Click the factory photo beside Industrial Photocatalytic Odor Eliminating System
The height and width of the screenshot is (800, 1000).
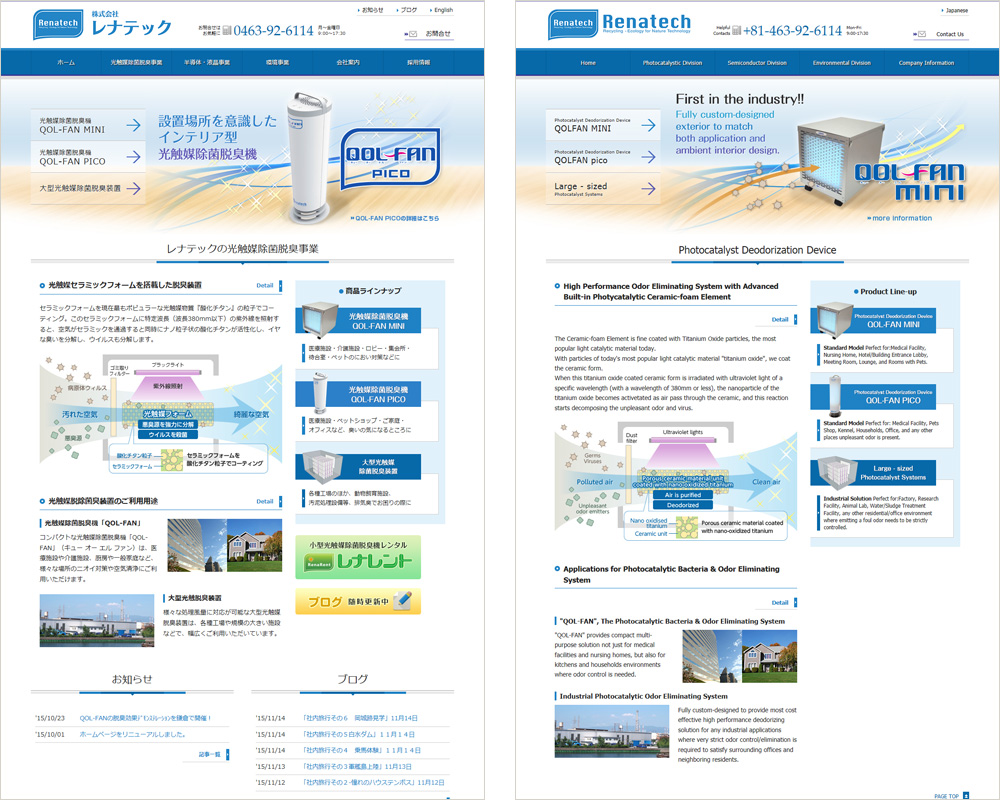click(x=612, y=731)
